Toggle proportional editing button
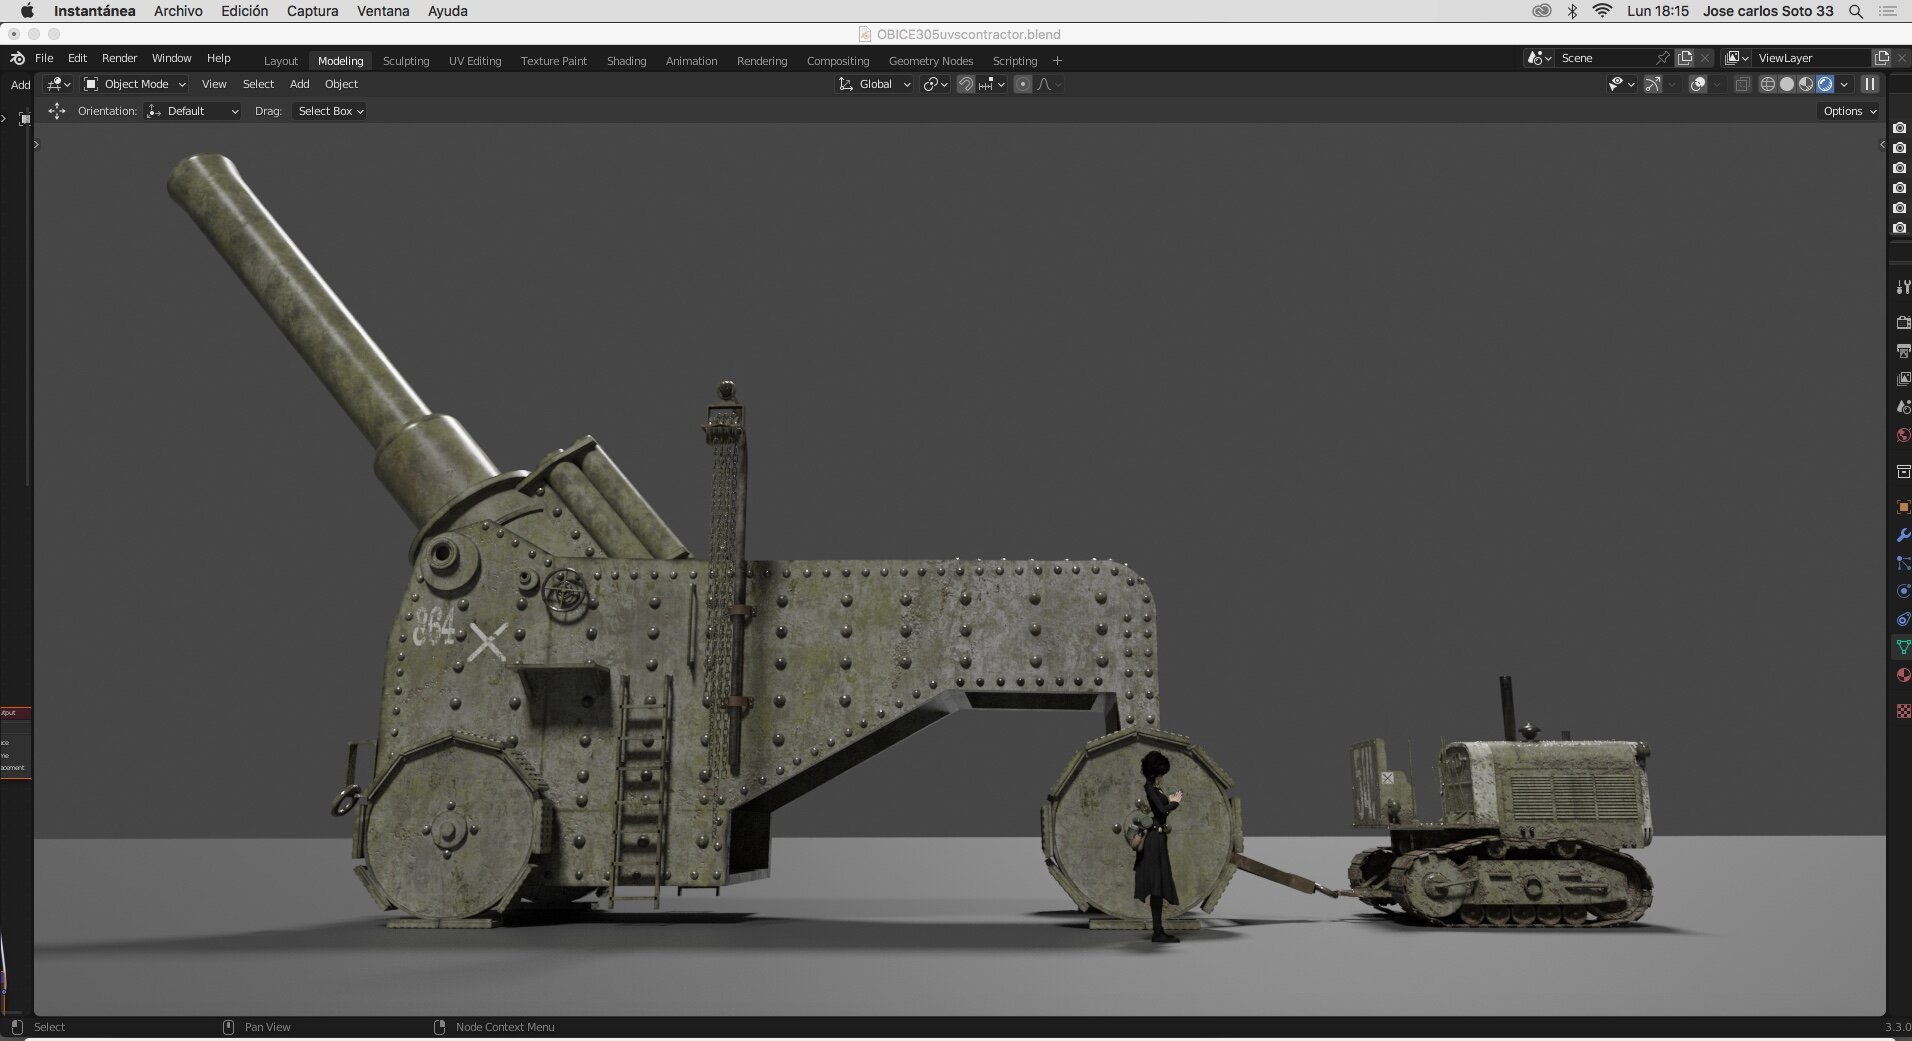Viewport: 1912px width, 1041px height. (1022, 84)
